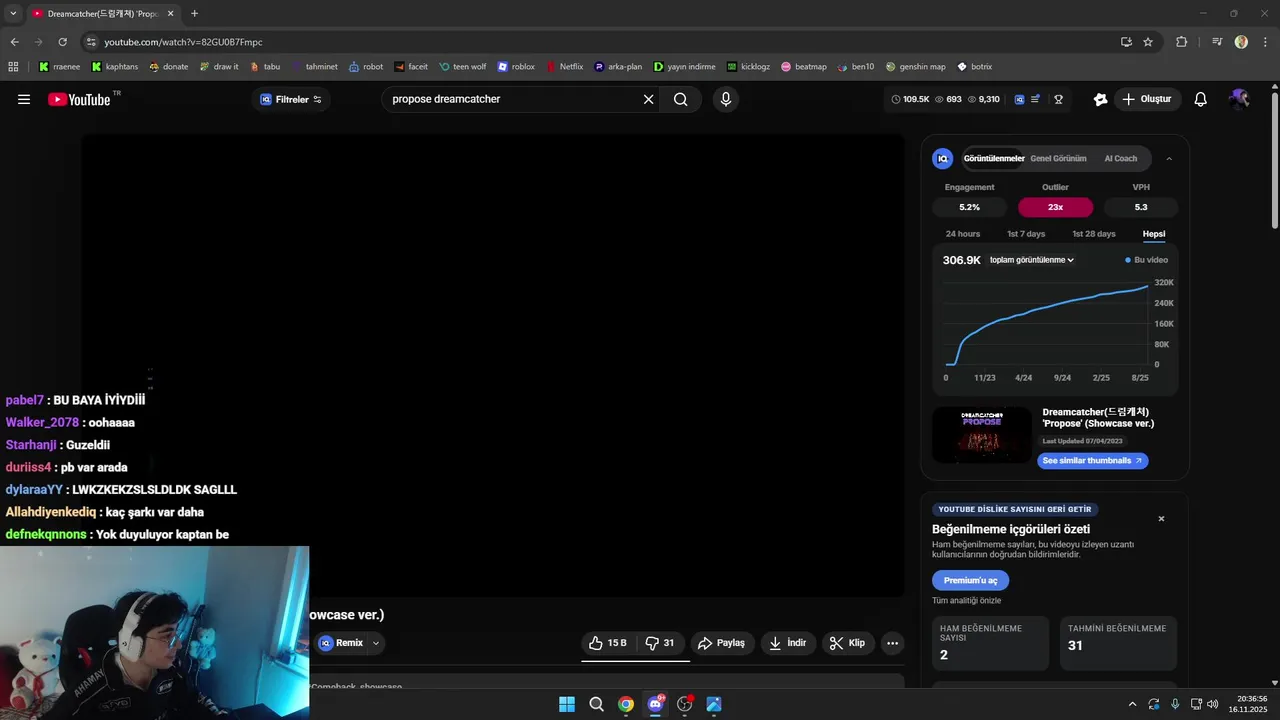Click the Oluştur create button
The width and height of the screenshot is (1280, 720).
(1146, 99)
